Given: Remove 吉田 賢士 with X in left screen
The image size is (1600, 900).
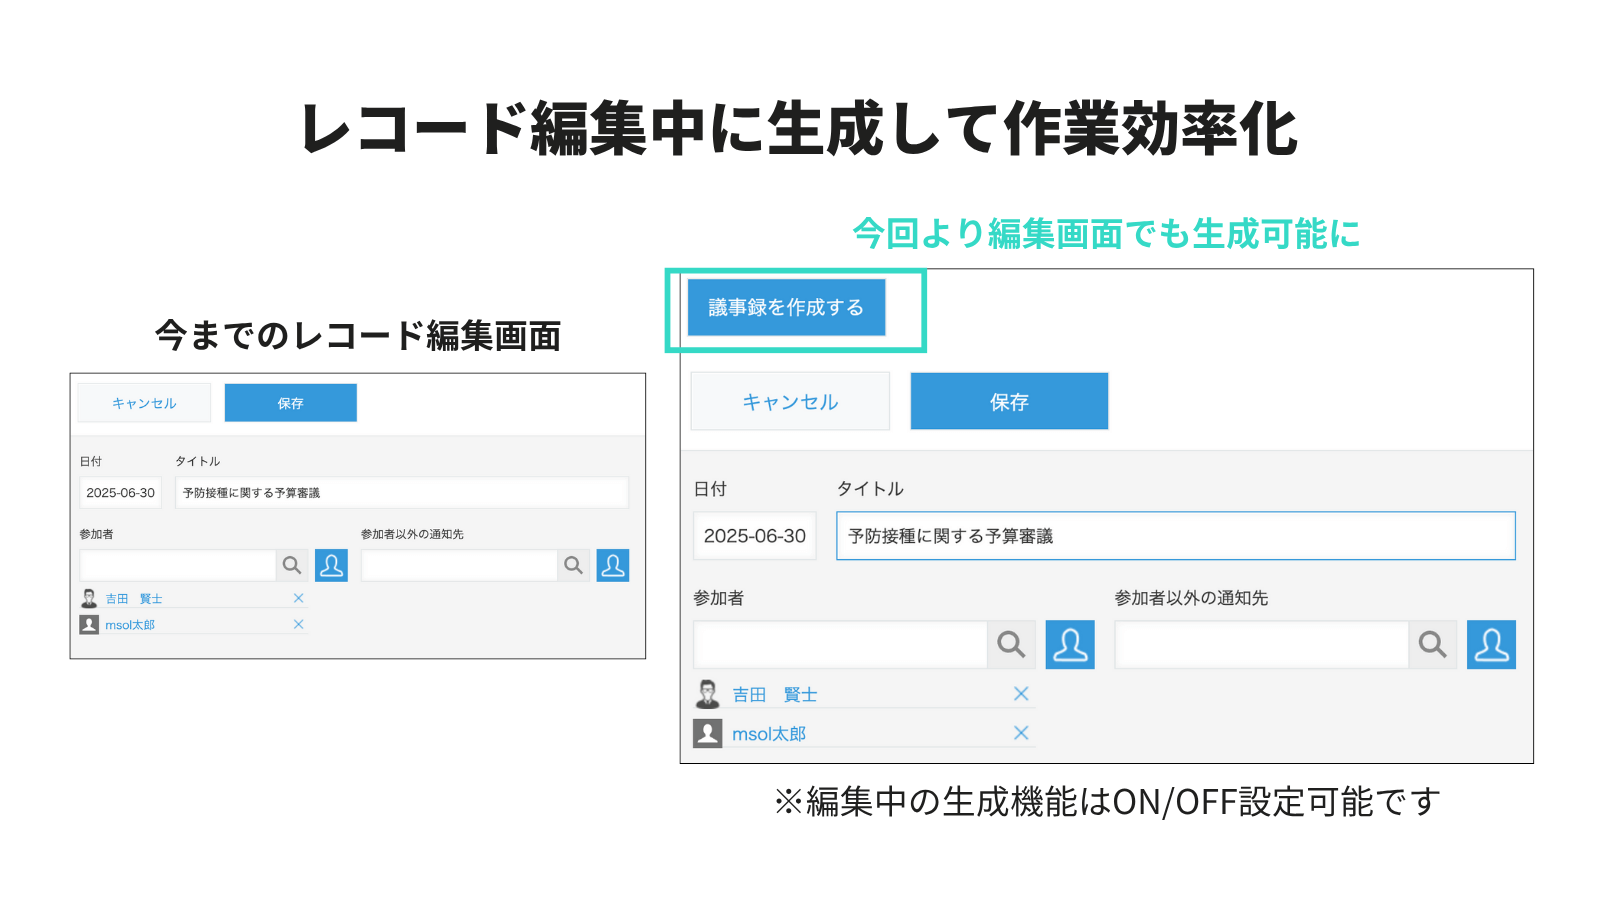Looking at the screenshot, I should coord(298,598).
